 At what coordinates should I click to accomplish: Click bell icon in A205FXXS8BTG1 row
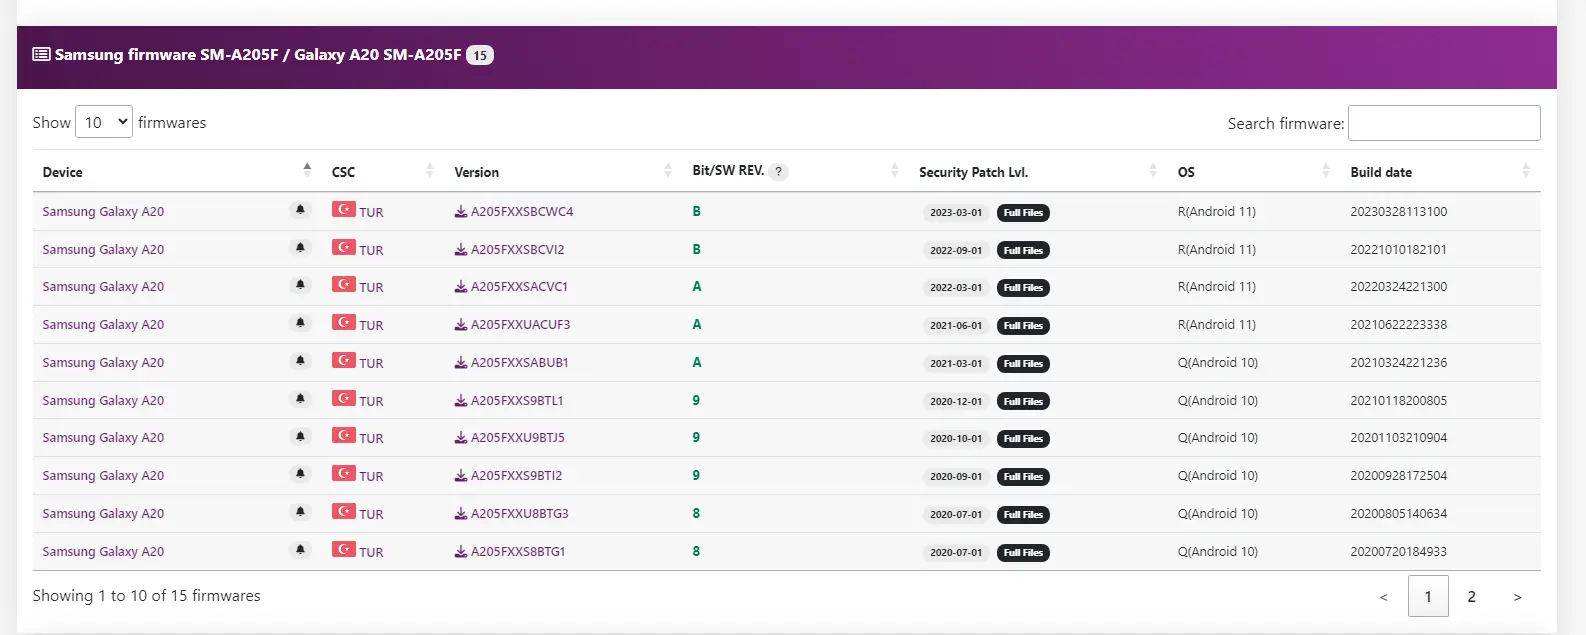tap(300, 550)
